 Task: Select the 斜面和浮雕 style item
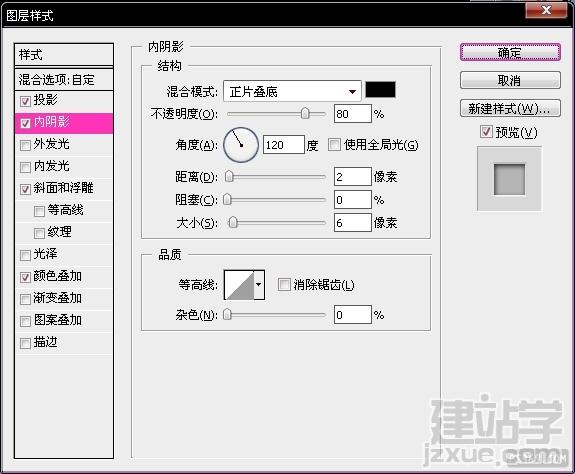[x=64, y=189]
